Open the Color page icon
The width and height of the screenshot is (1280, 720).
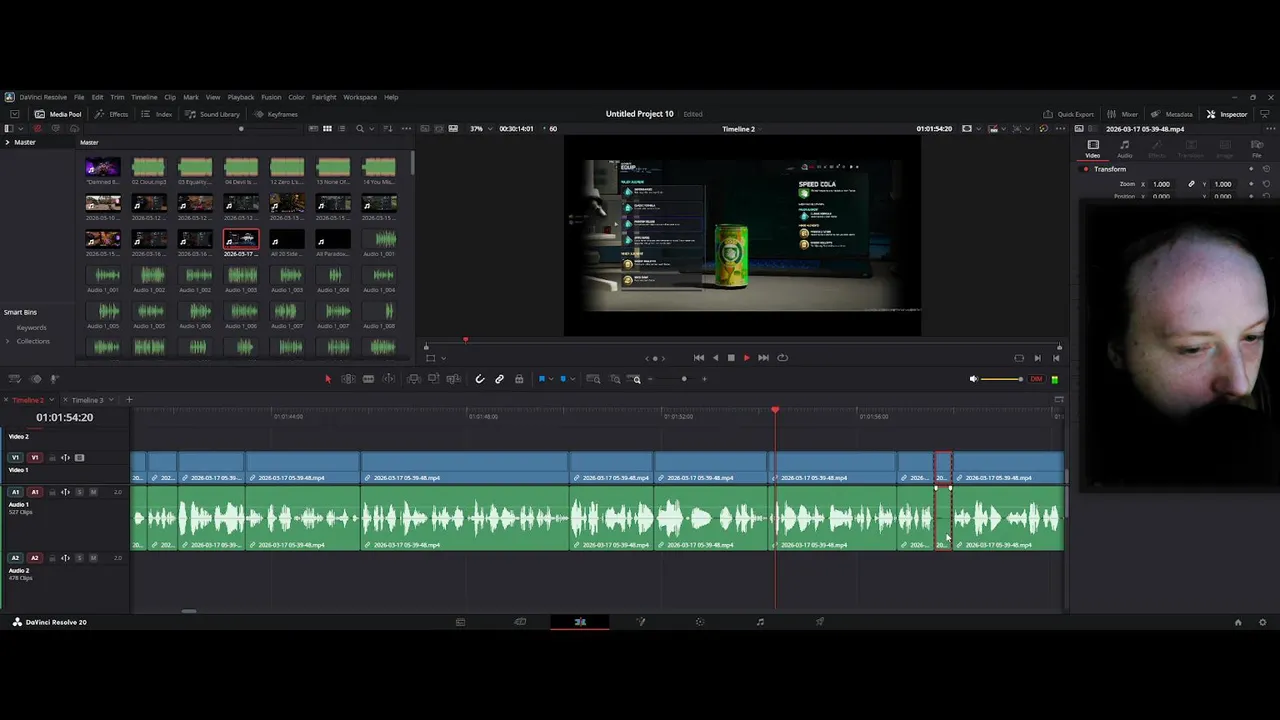tap(700, 622)
